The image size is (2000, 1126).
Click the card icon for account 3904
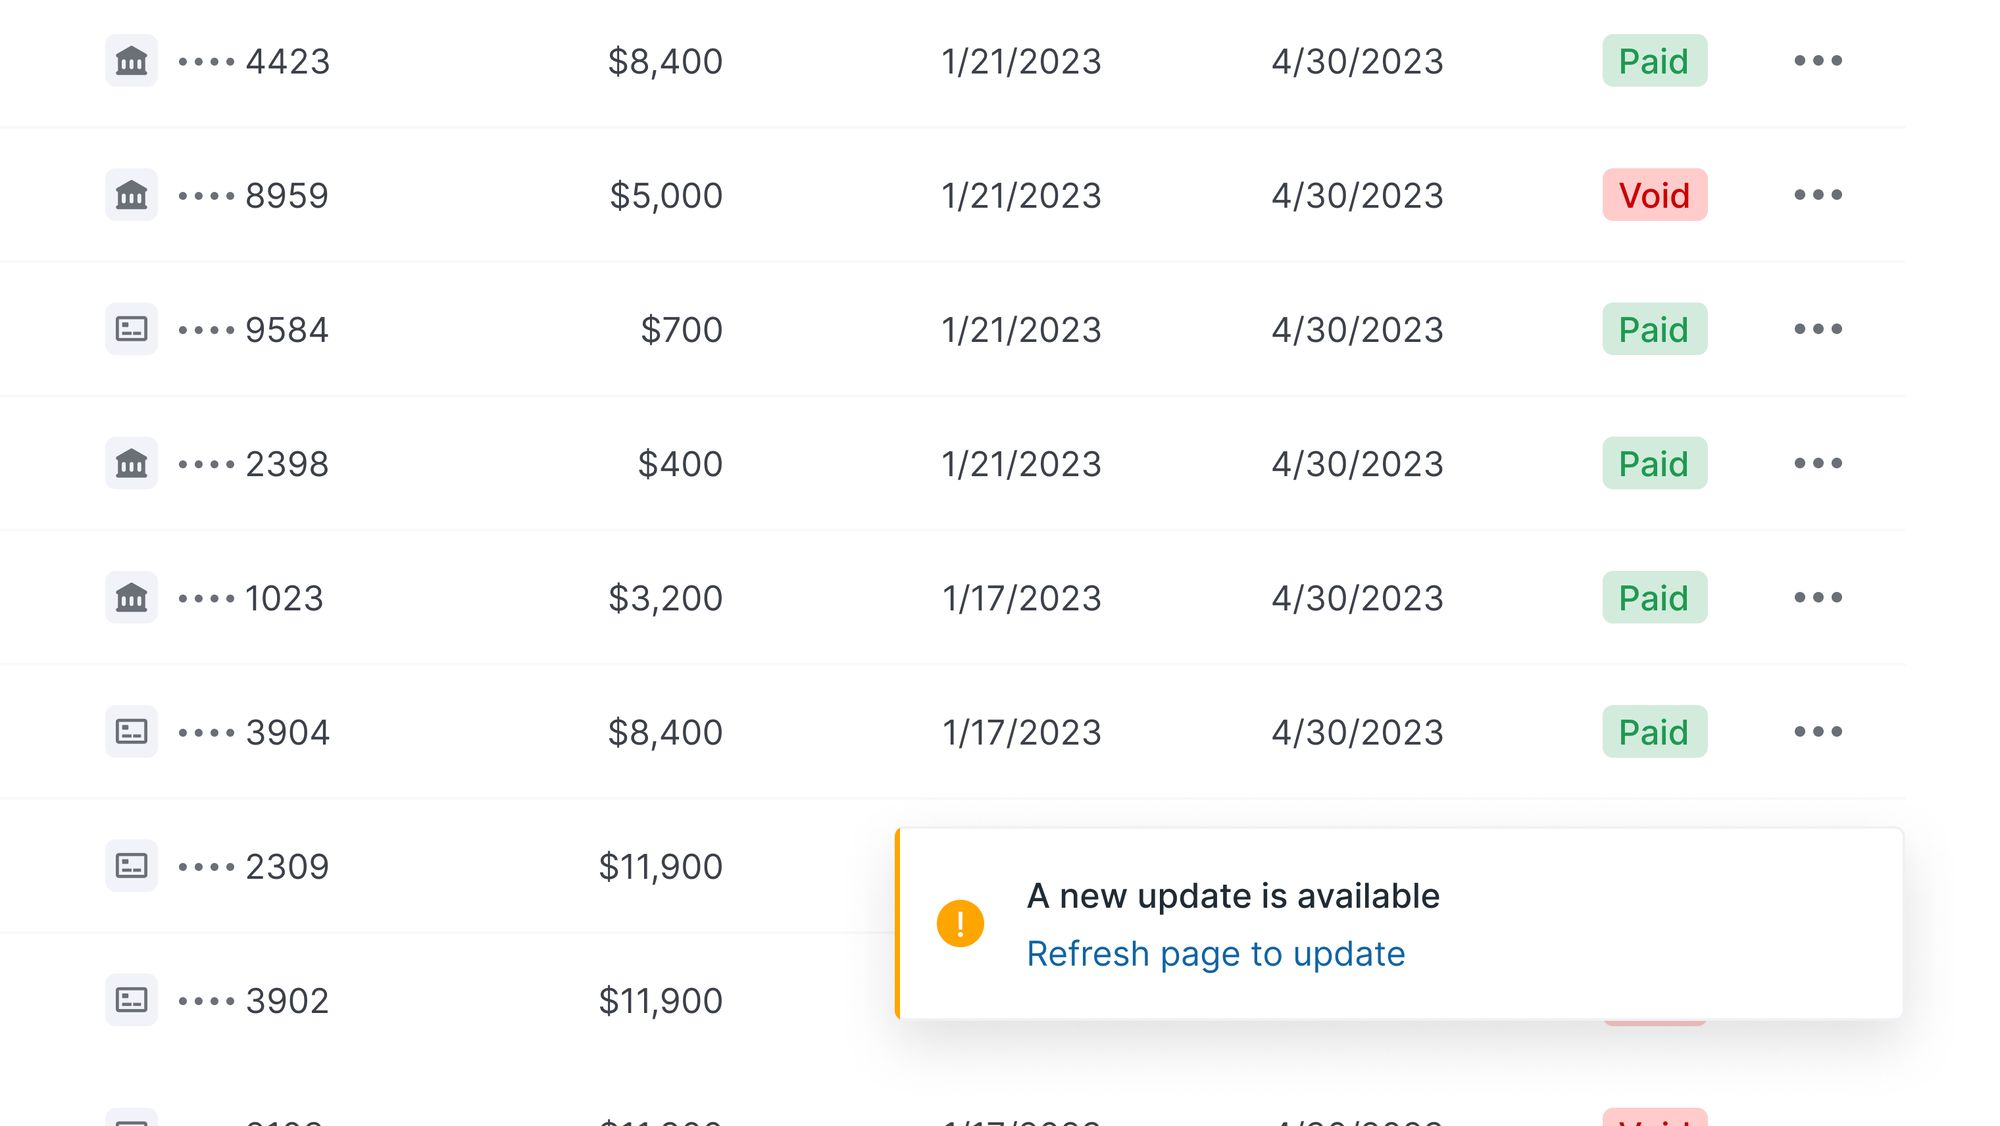click(131, 731)
